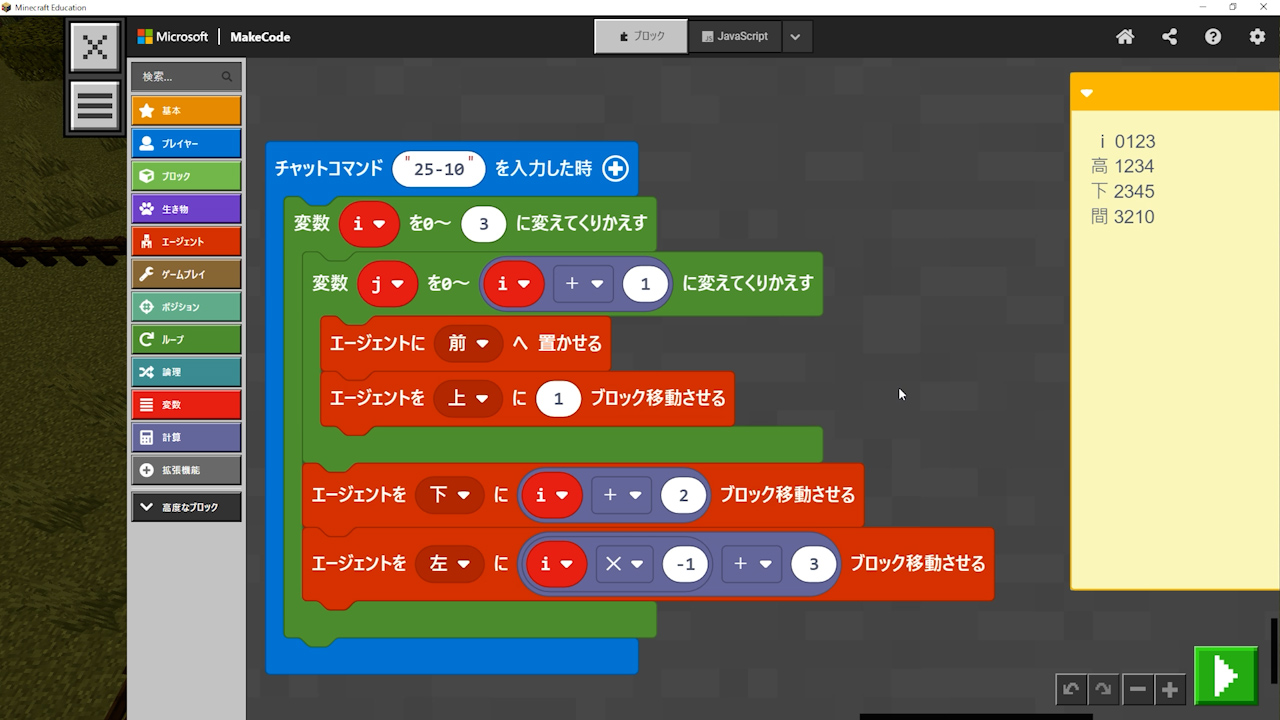The width and height of the screenshot is (1280, 720).
Task: Switch to the JavaScript editor tab
Action: click(x=735, y=36)
